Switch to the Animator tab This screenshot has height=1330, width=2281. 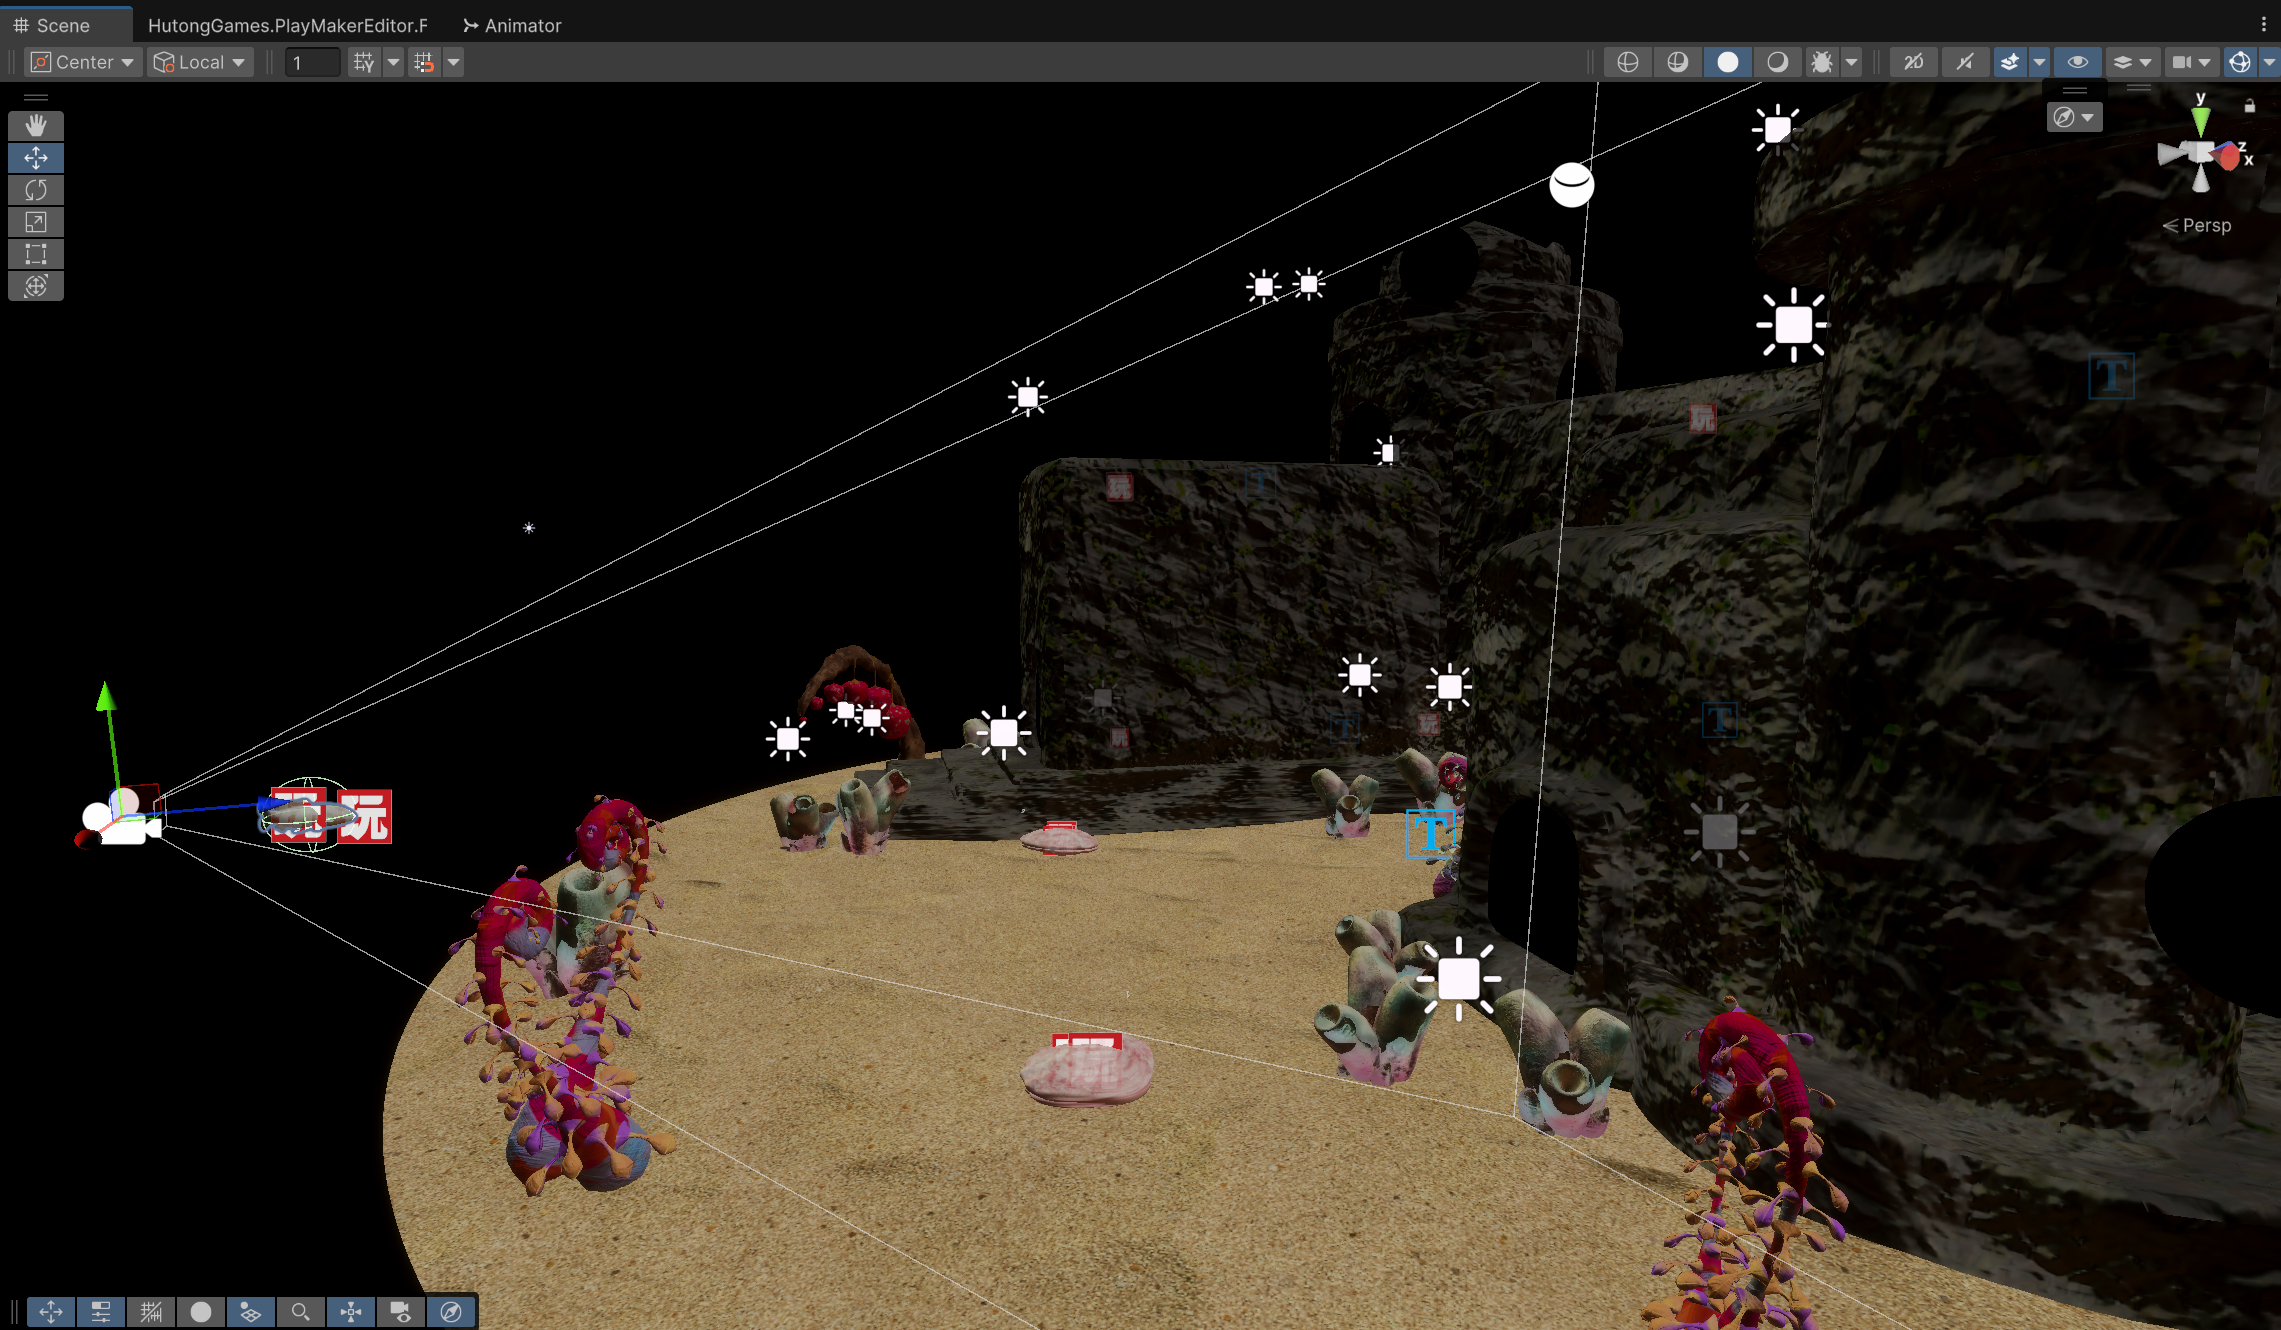point(512,25)
